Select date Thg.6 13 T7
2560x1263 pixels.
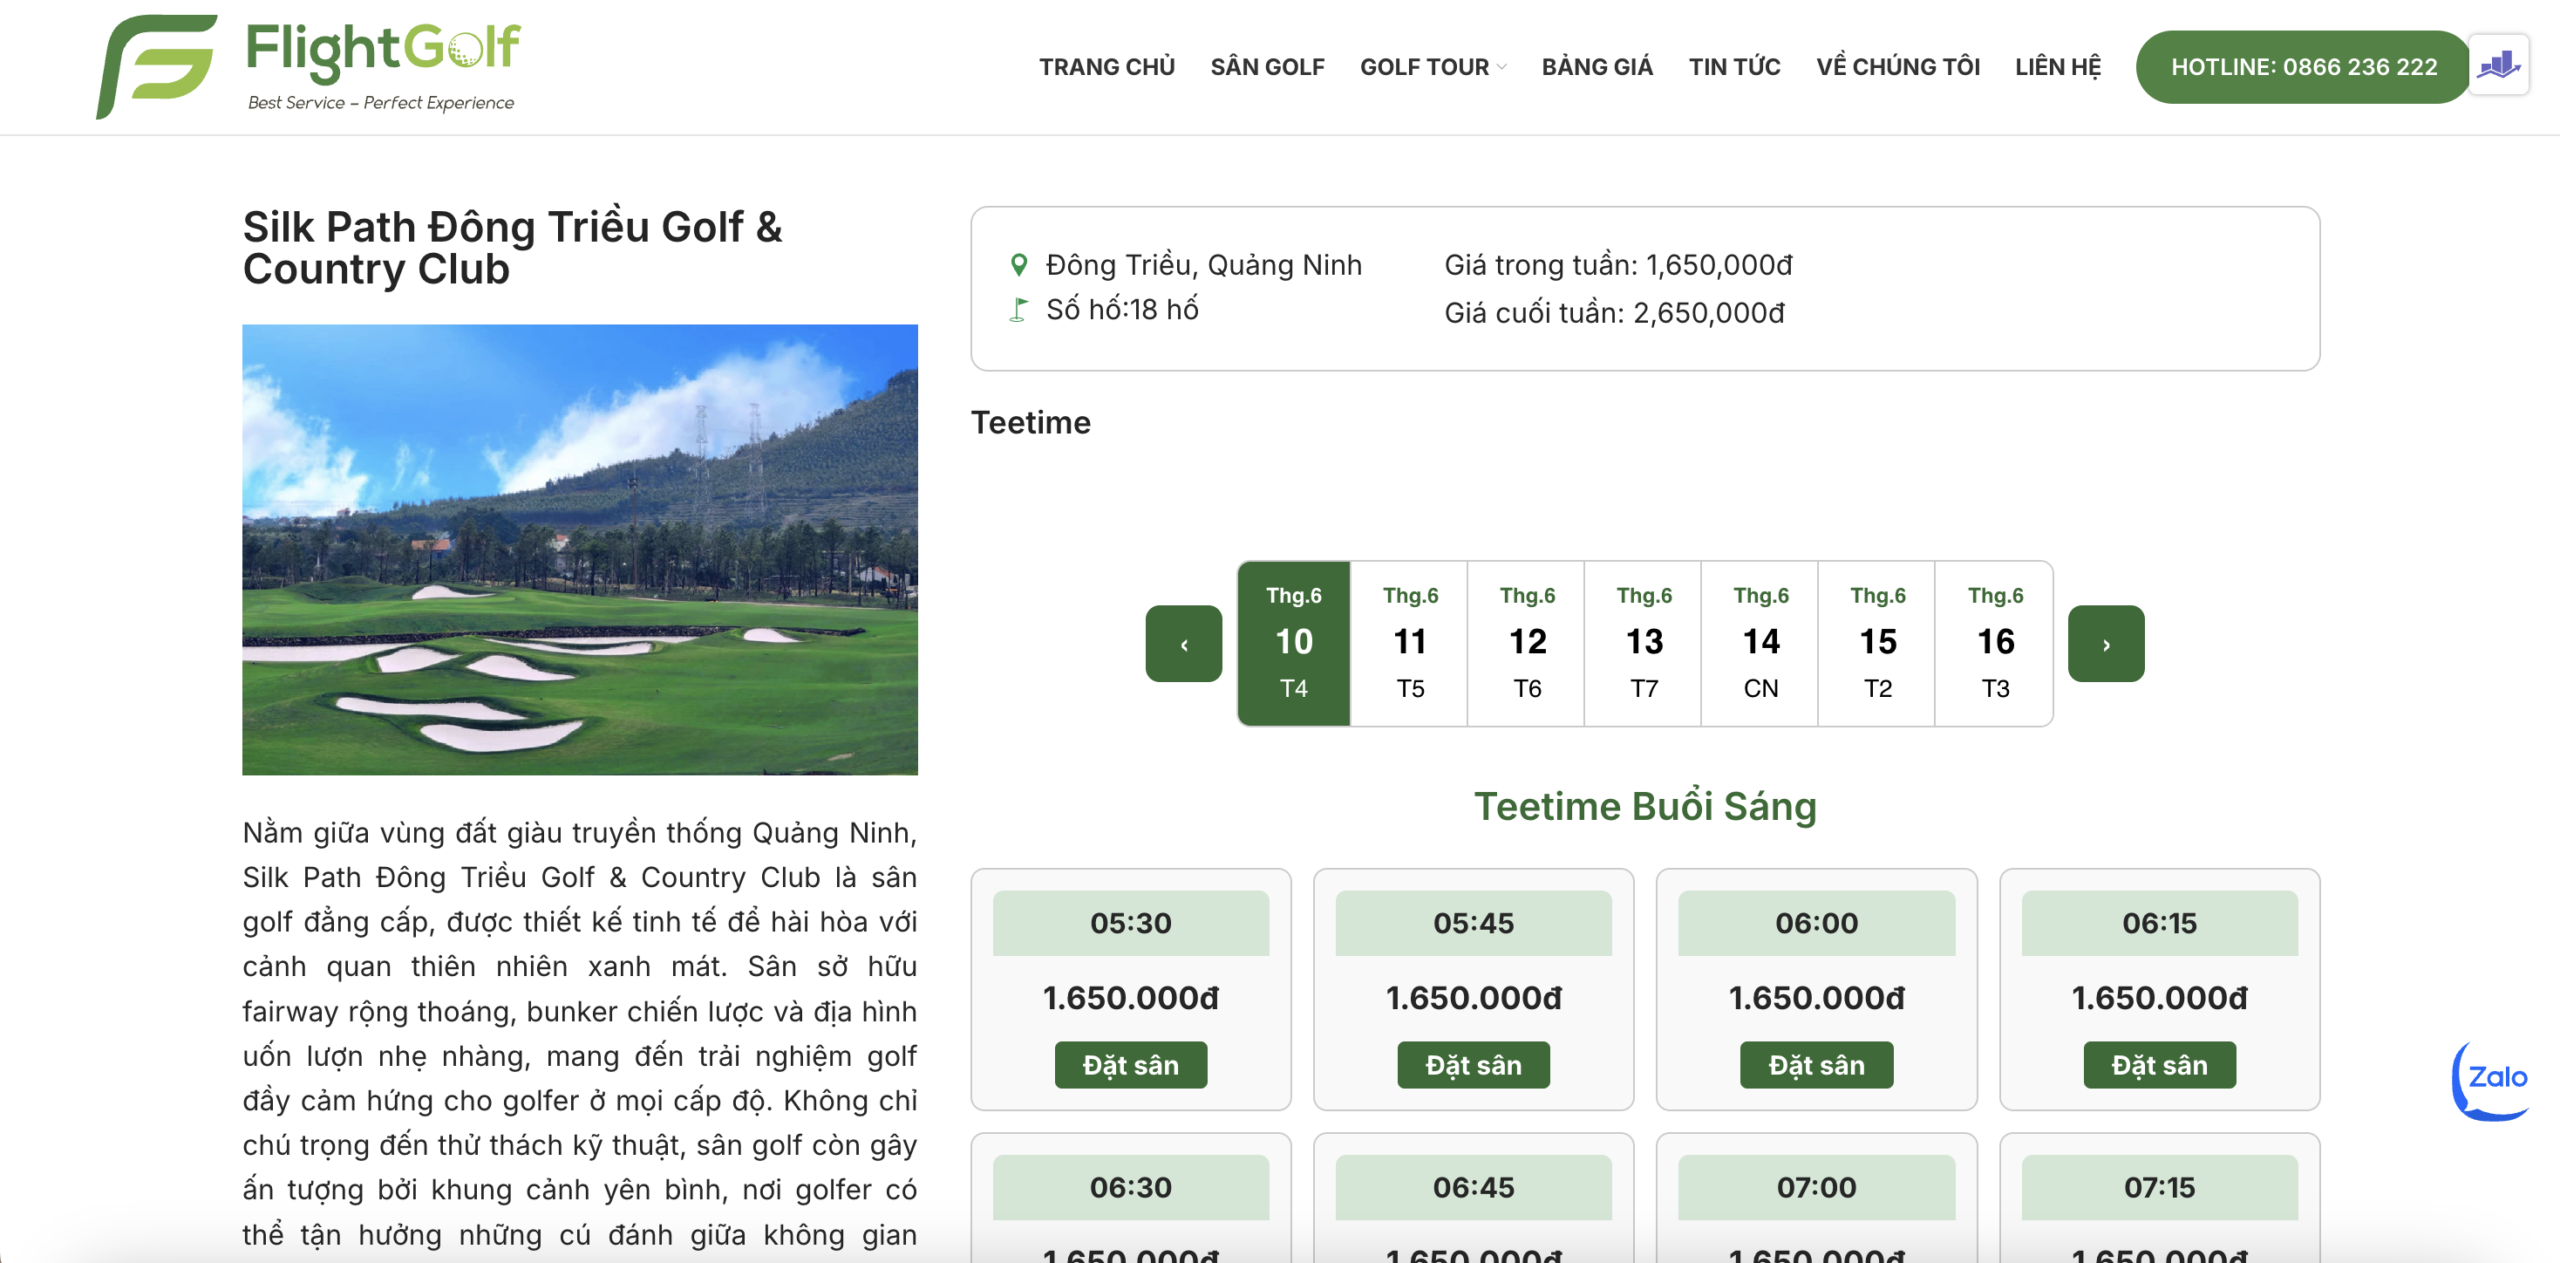(1644, 644)
